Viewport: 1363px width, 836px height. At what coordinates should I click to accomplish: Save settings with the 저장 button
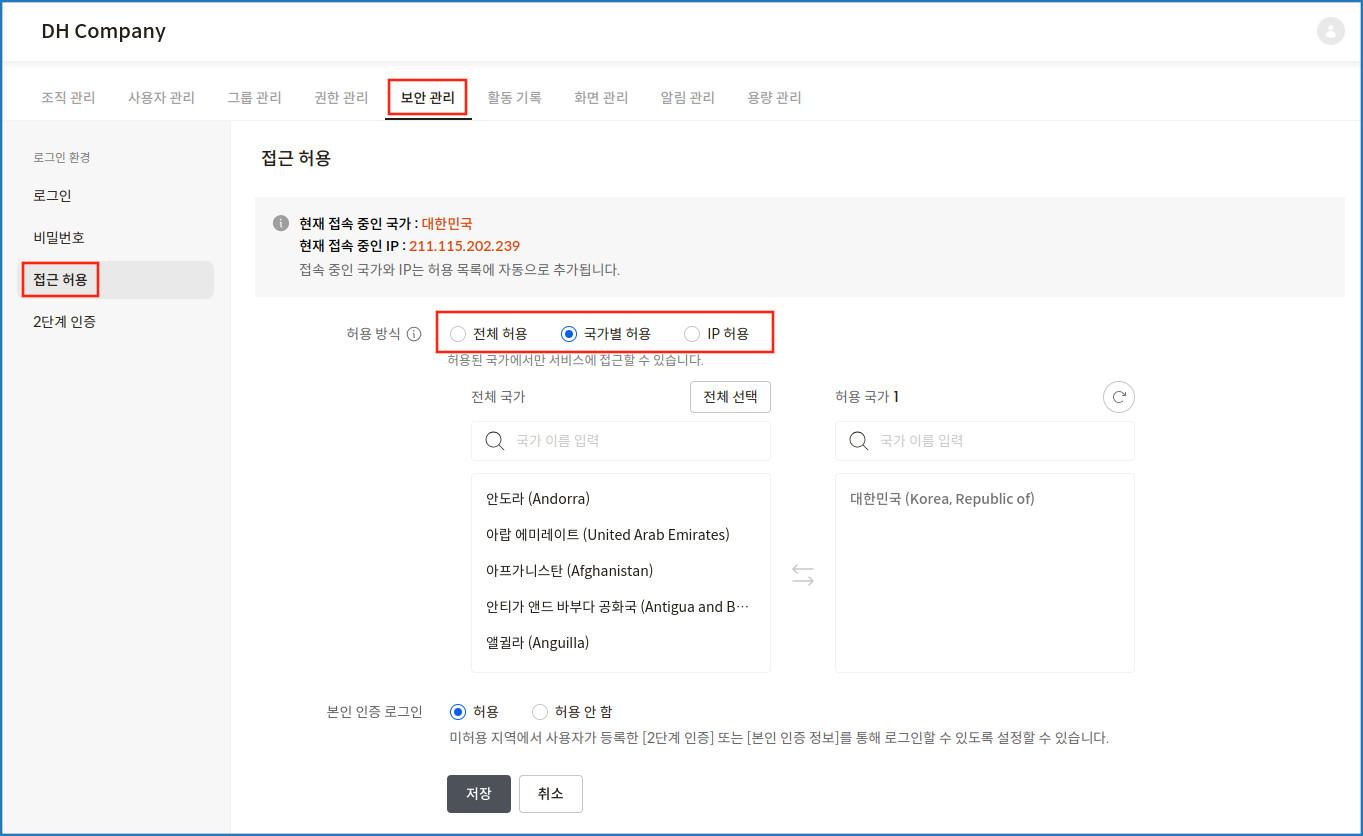tap(479, 794)
